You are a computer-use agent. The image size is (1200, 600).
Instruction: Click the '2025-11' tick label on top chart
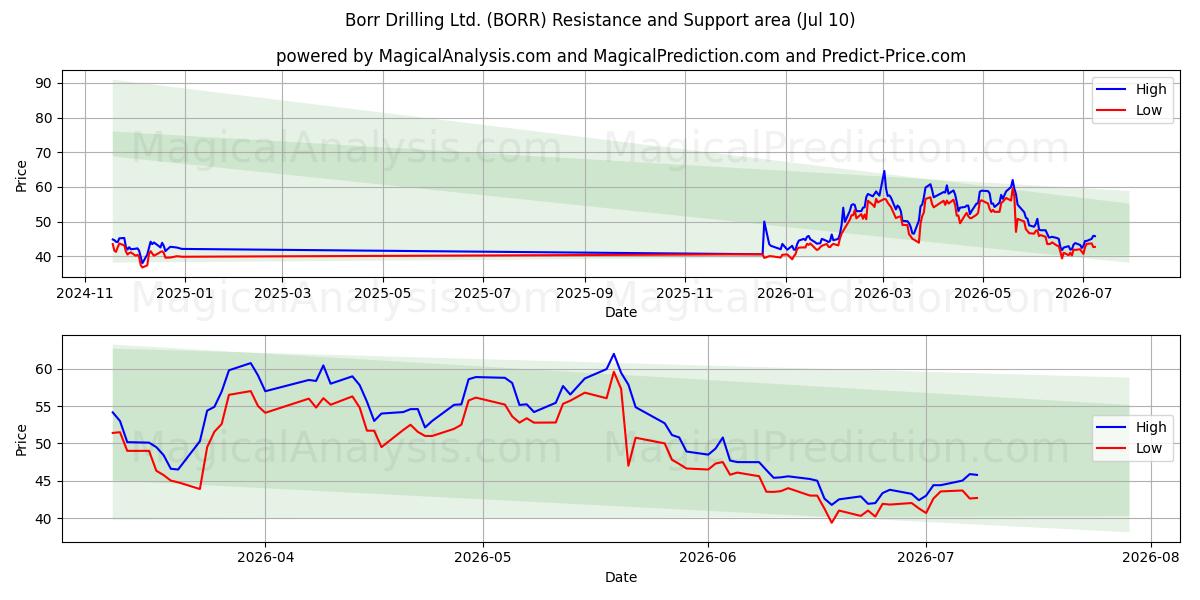click(x=685, y=293)
